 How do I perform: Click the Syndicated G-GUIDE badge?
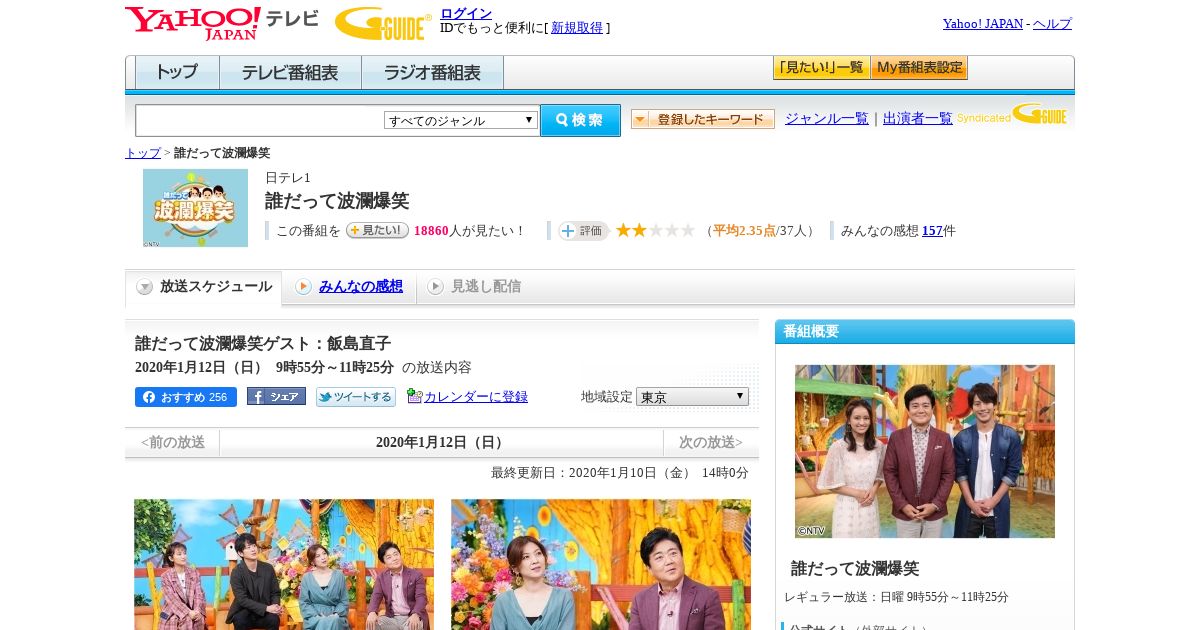[1011, 114]
